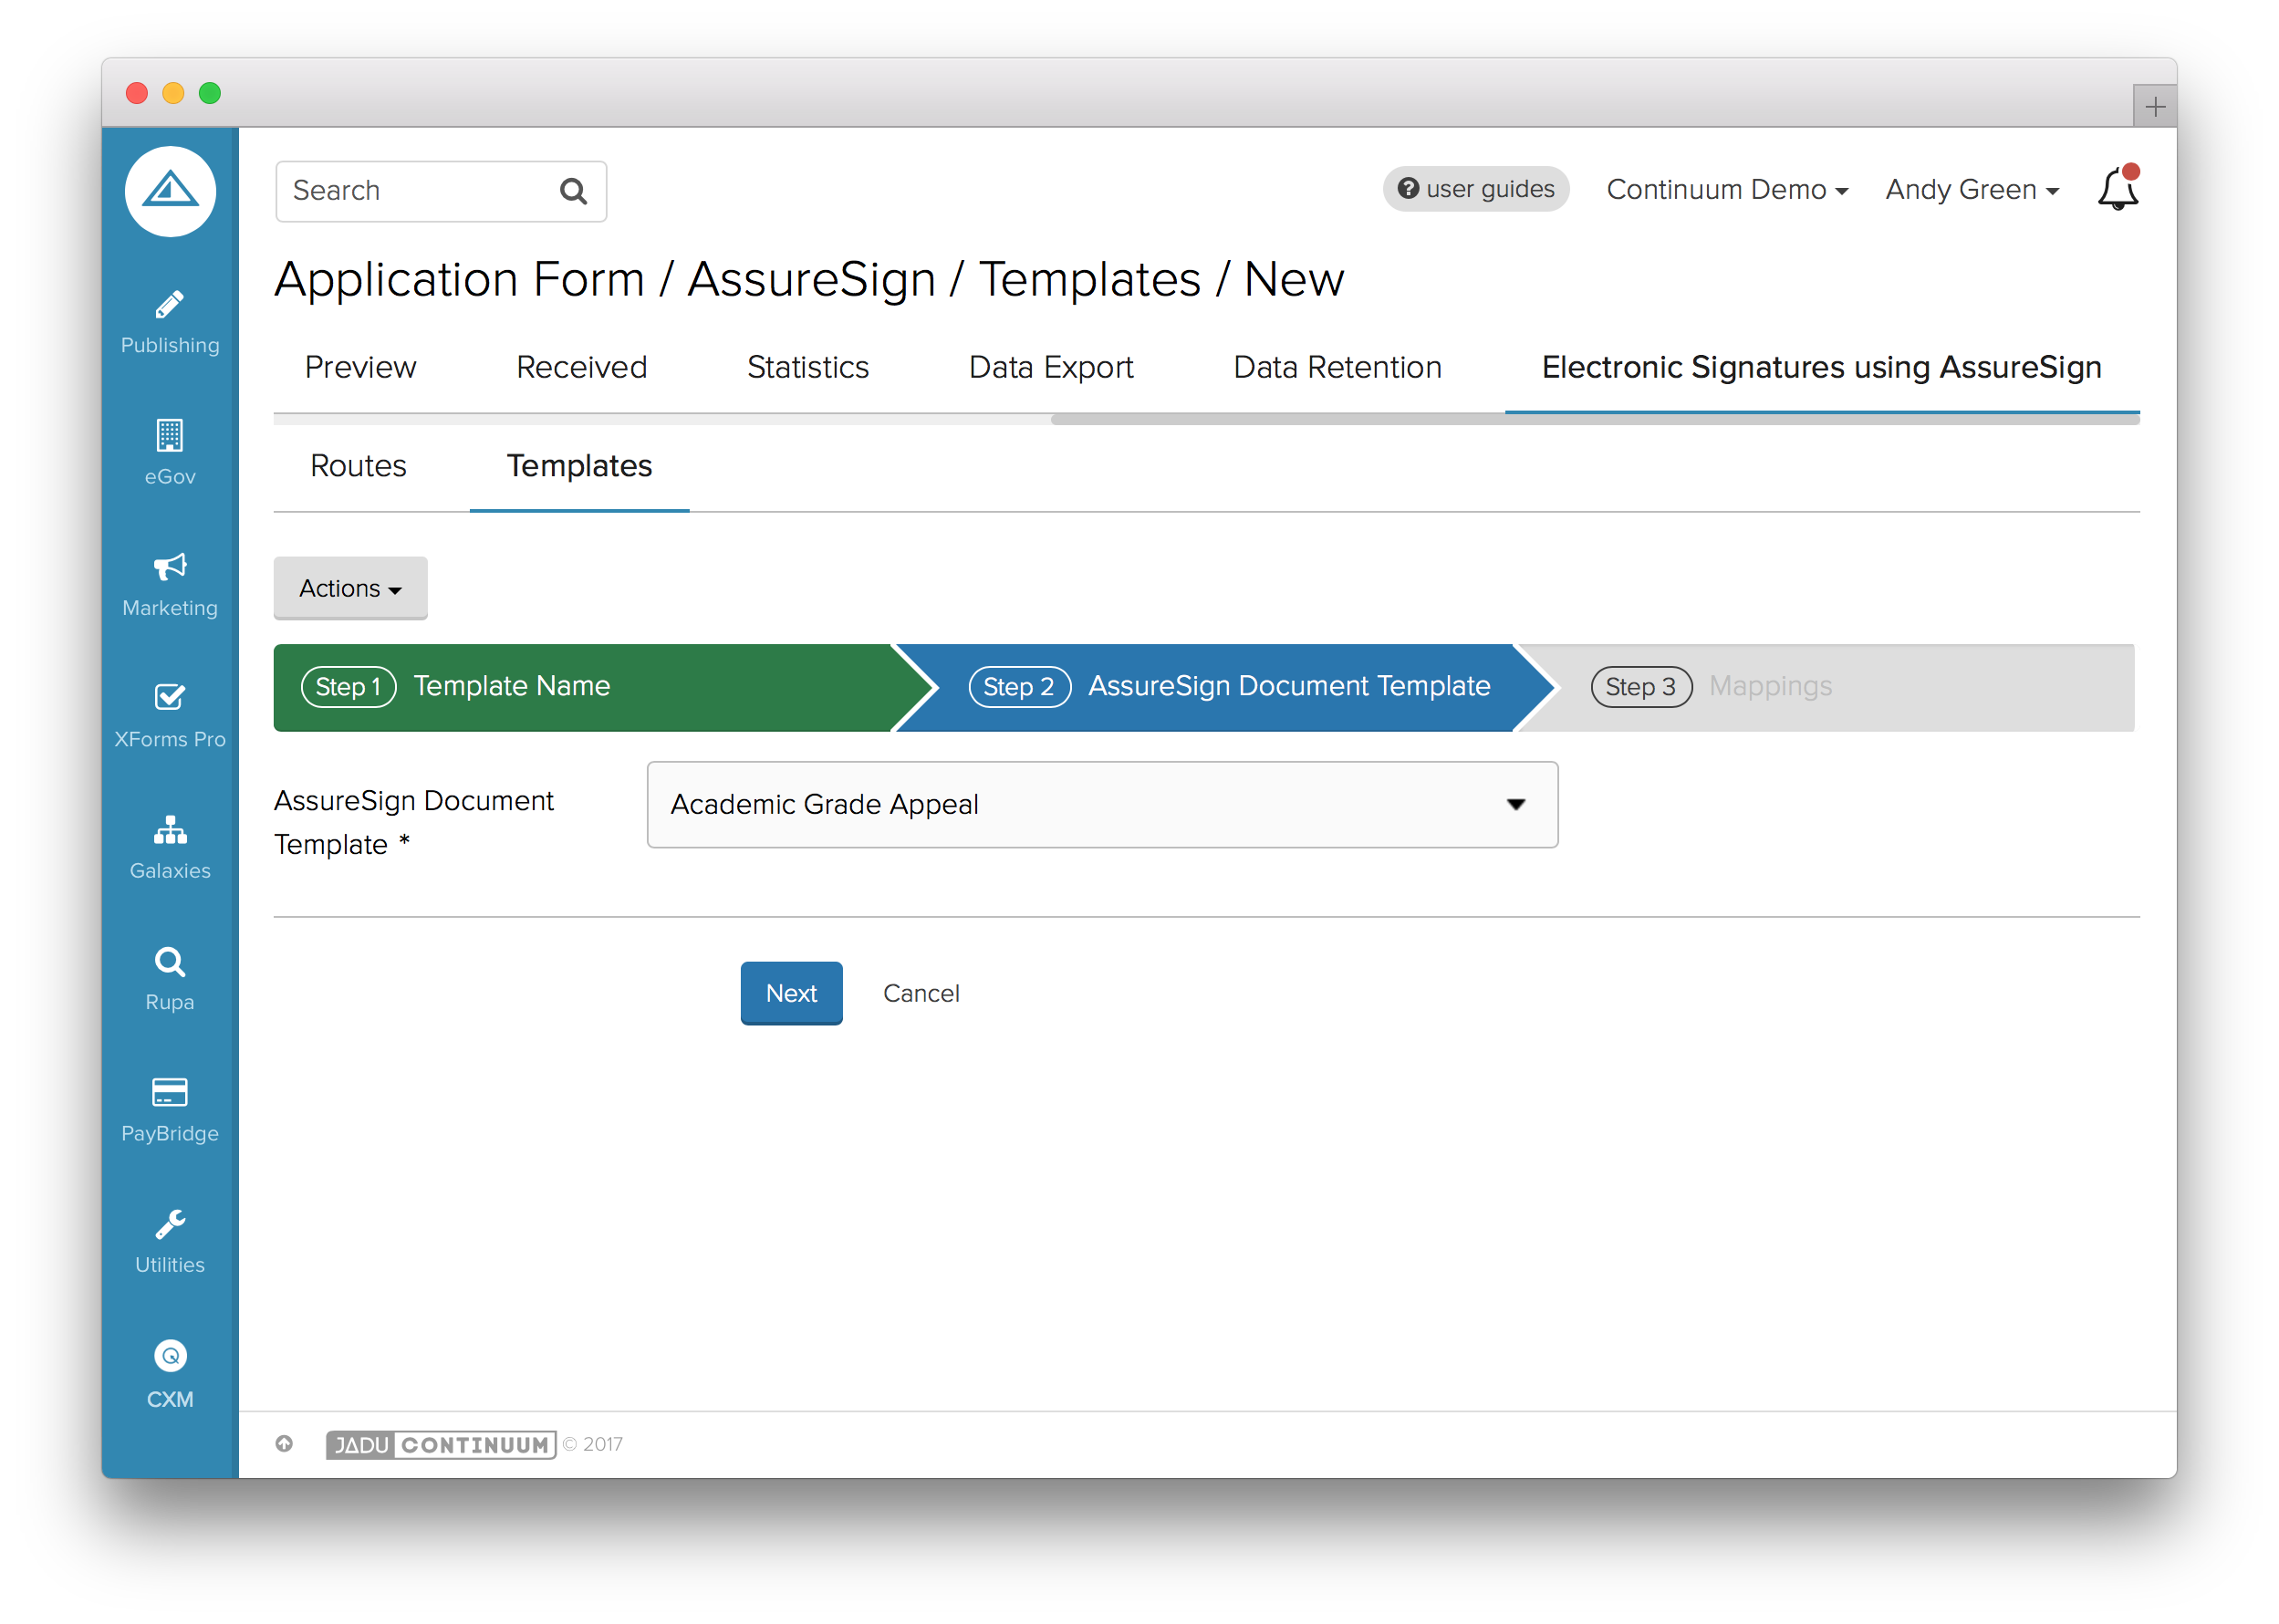View notifications bell icon
Image resolution: width=2279 pixels, height=1624 pixels.
(x=2117, y=189)
